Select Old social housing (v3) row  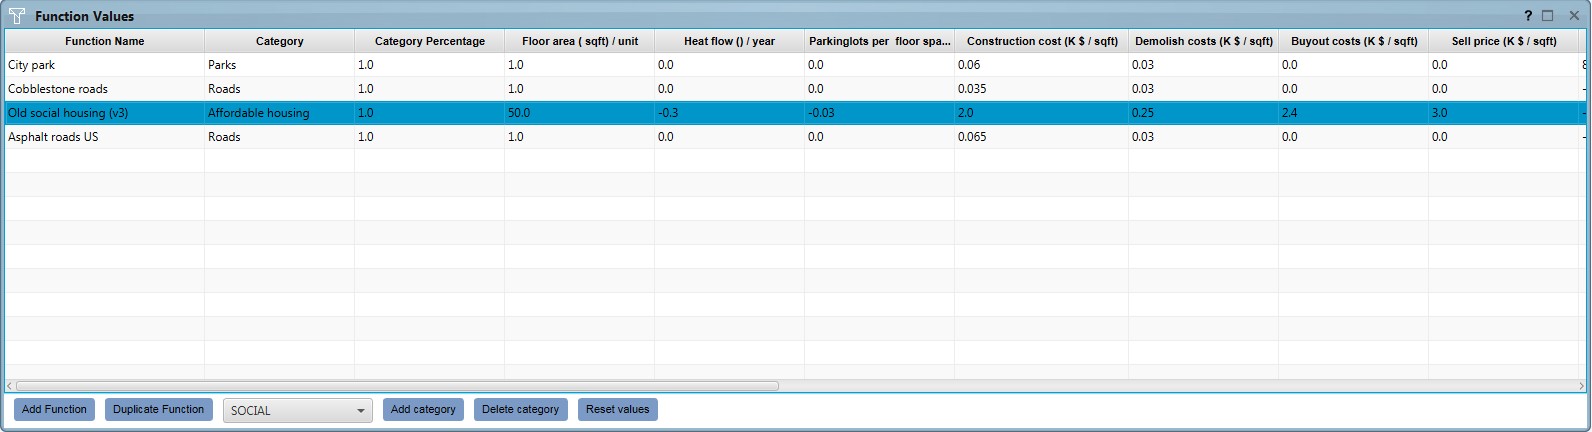(x=796, y=113)
